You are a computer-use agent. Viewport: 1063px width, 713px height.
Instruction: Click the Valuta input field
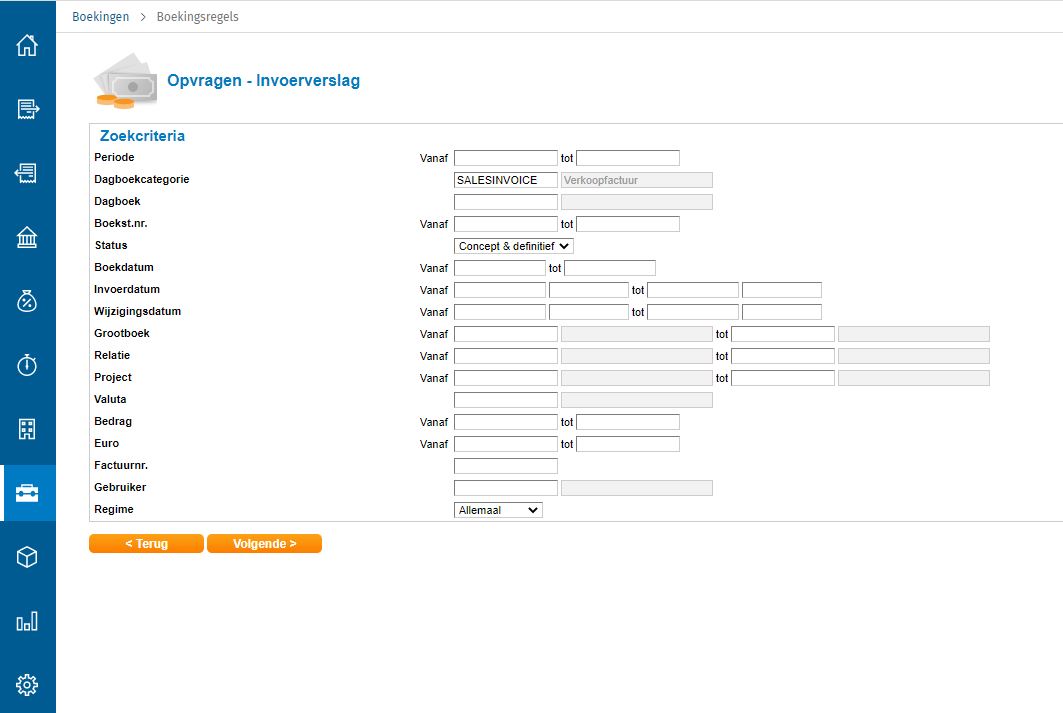(x=505, y=400)
